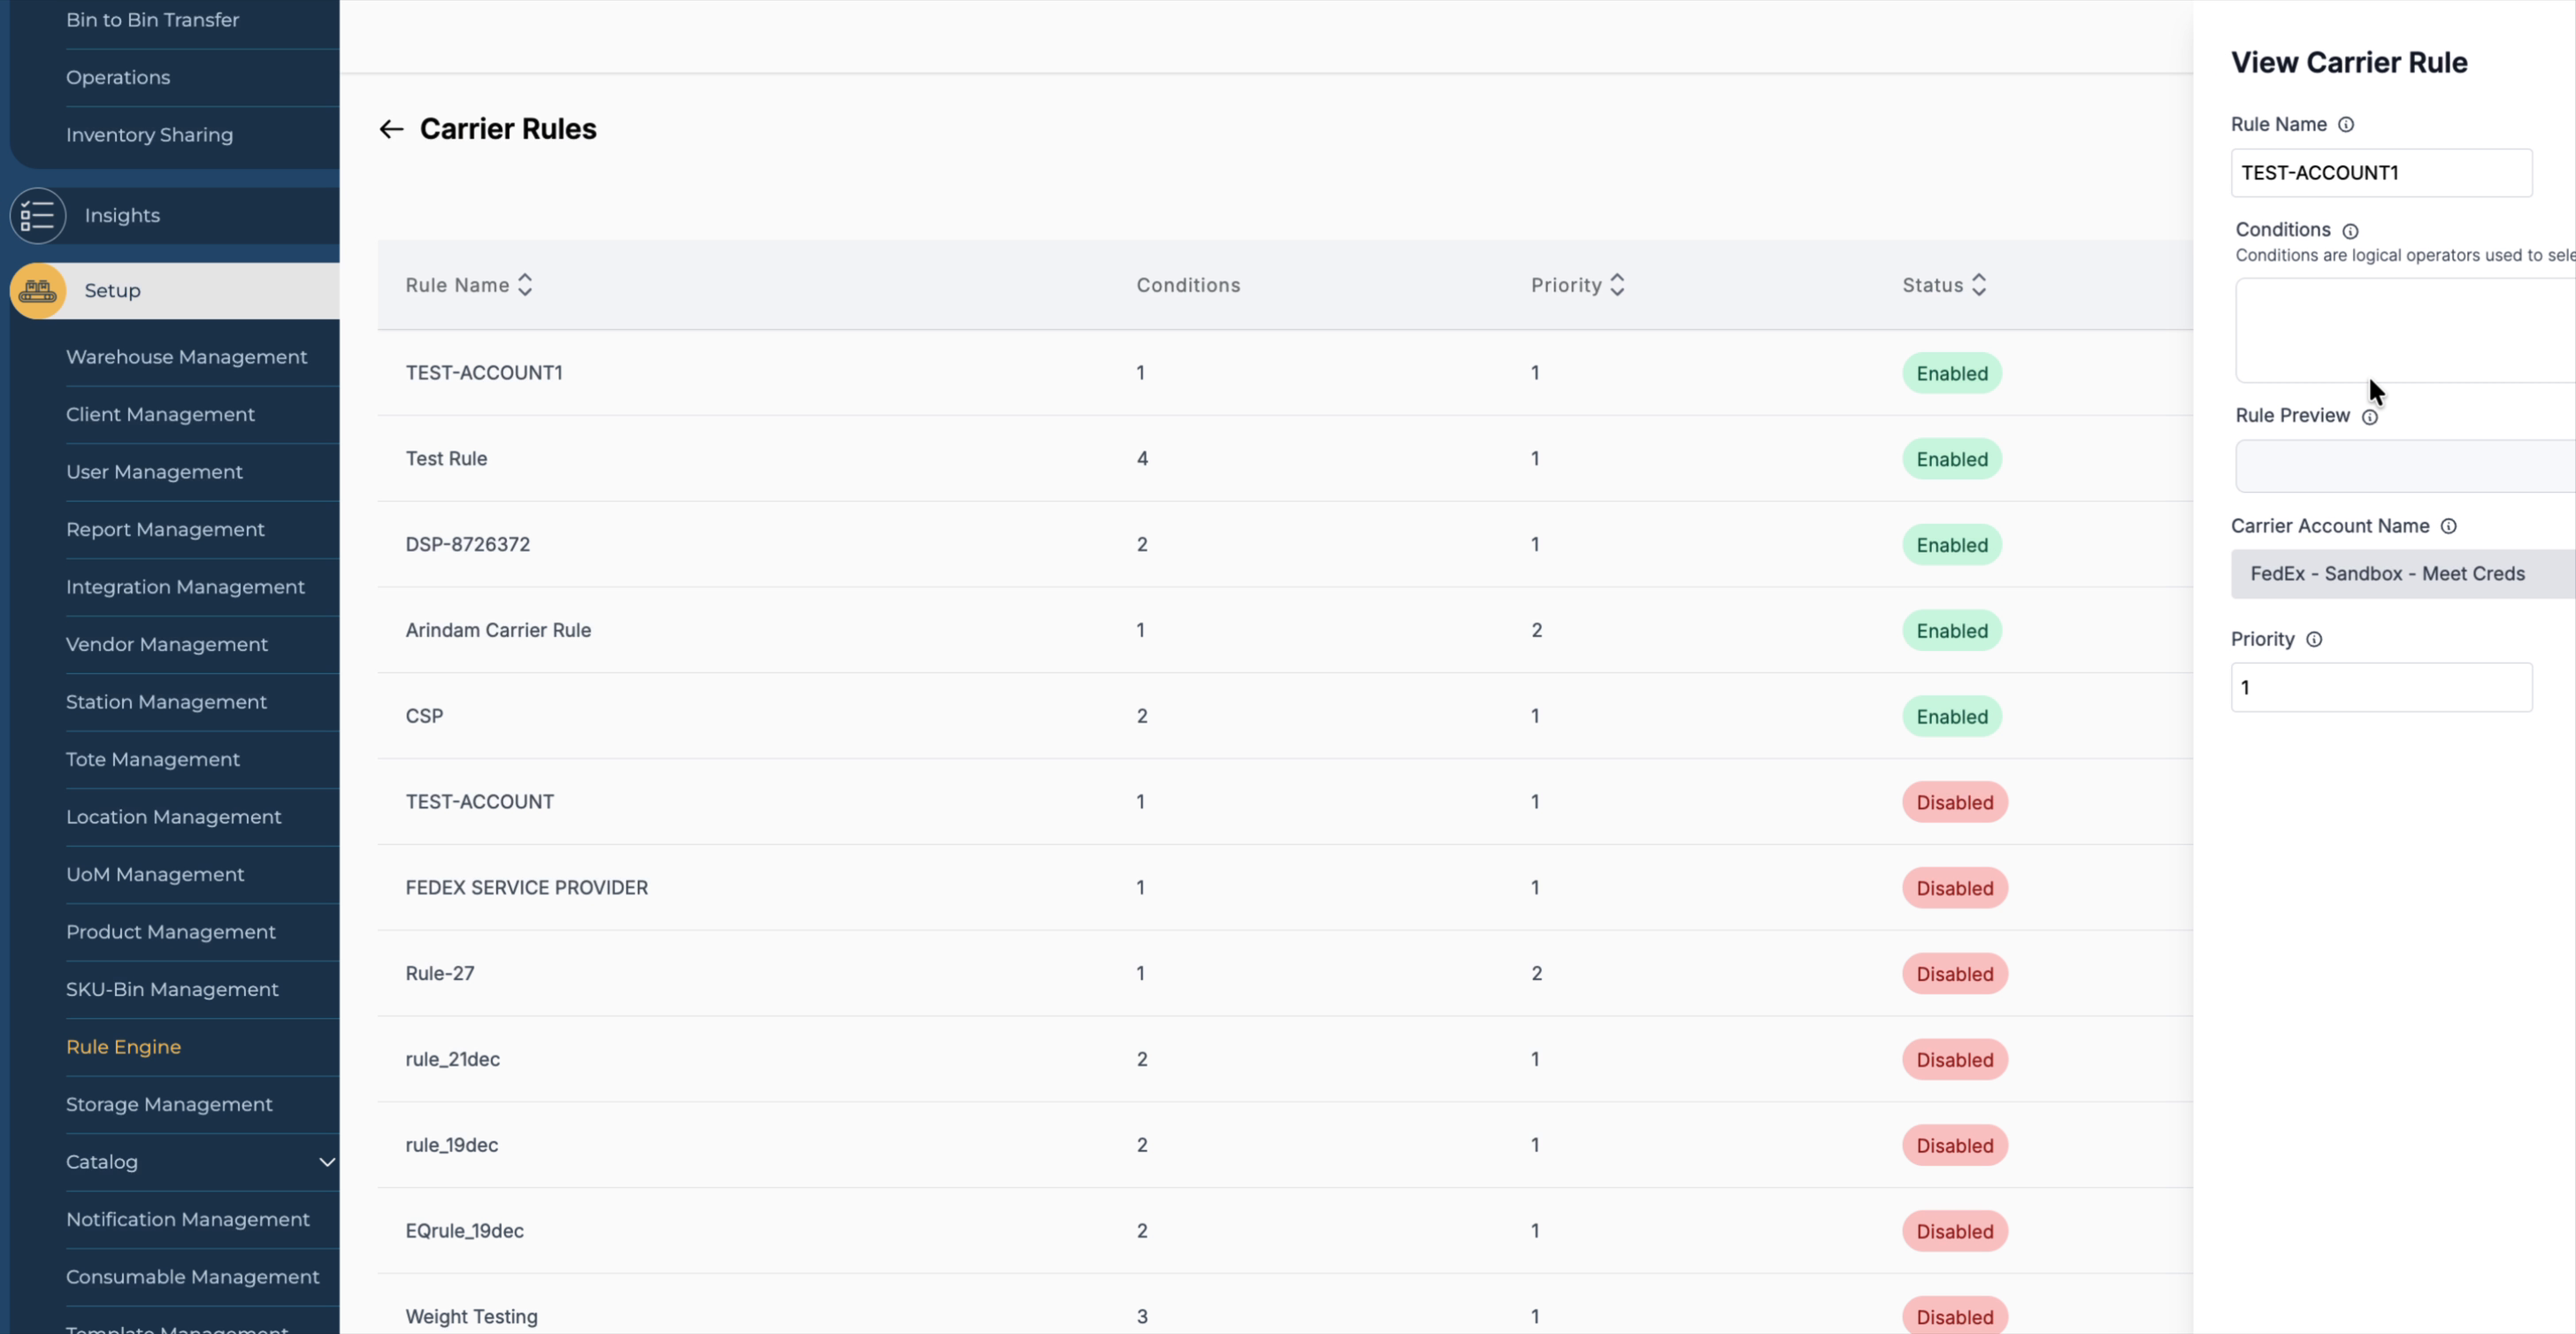Open Integration Management
The height and width of the screenshot is (1334, 2576).
tap(185, 587)
